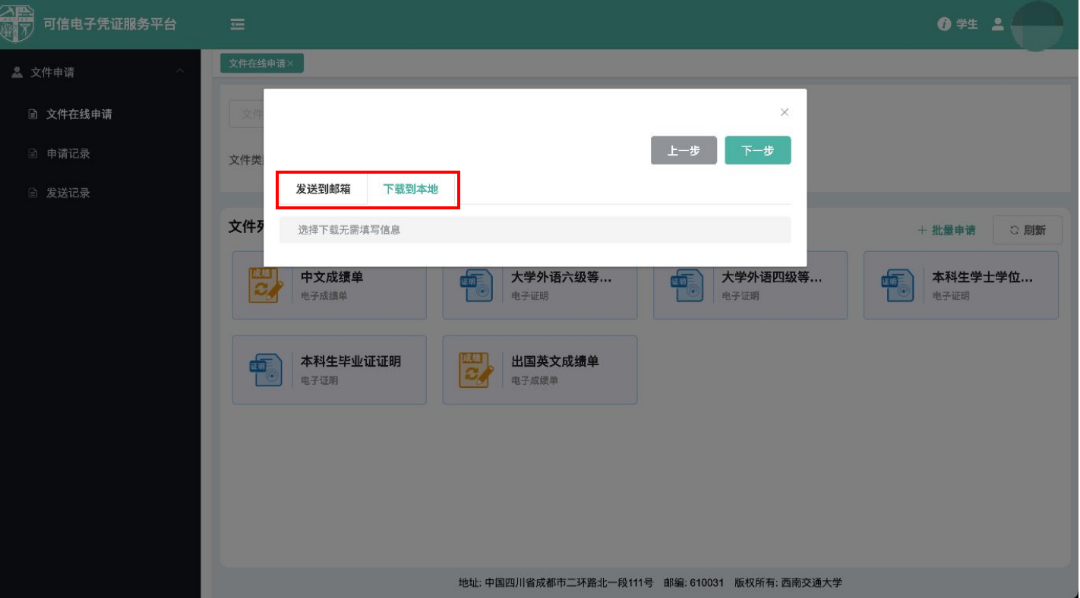Click the document icon next to 发送记录

(x=32, y=193)
